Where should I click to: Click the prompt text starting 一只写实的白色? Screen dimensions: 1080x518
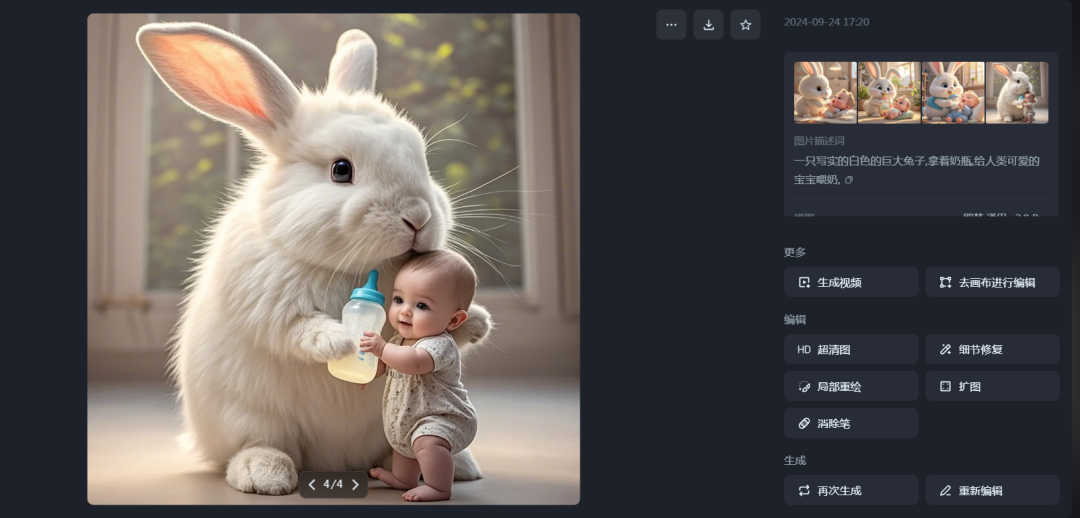pyautogui.click(x=917, y=170)
